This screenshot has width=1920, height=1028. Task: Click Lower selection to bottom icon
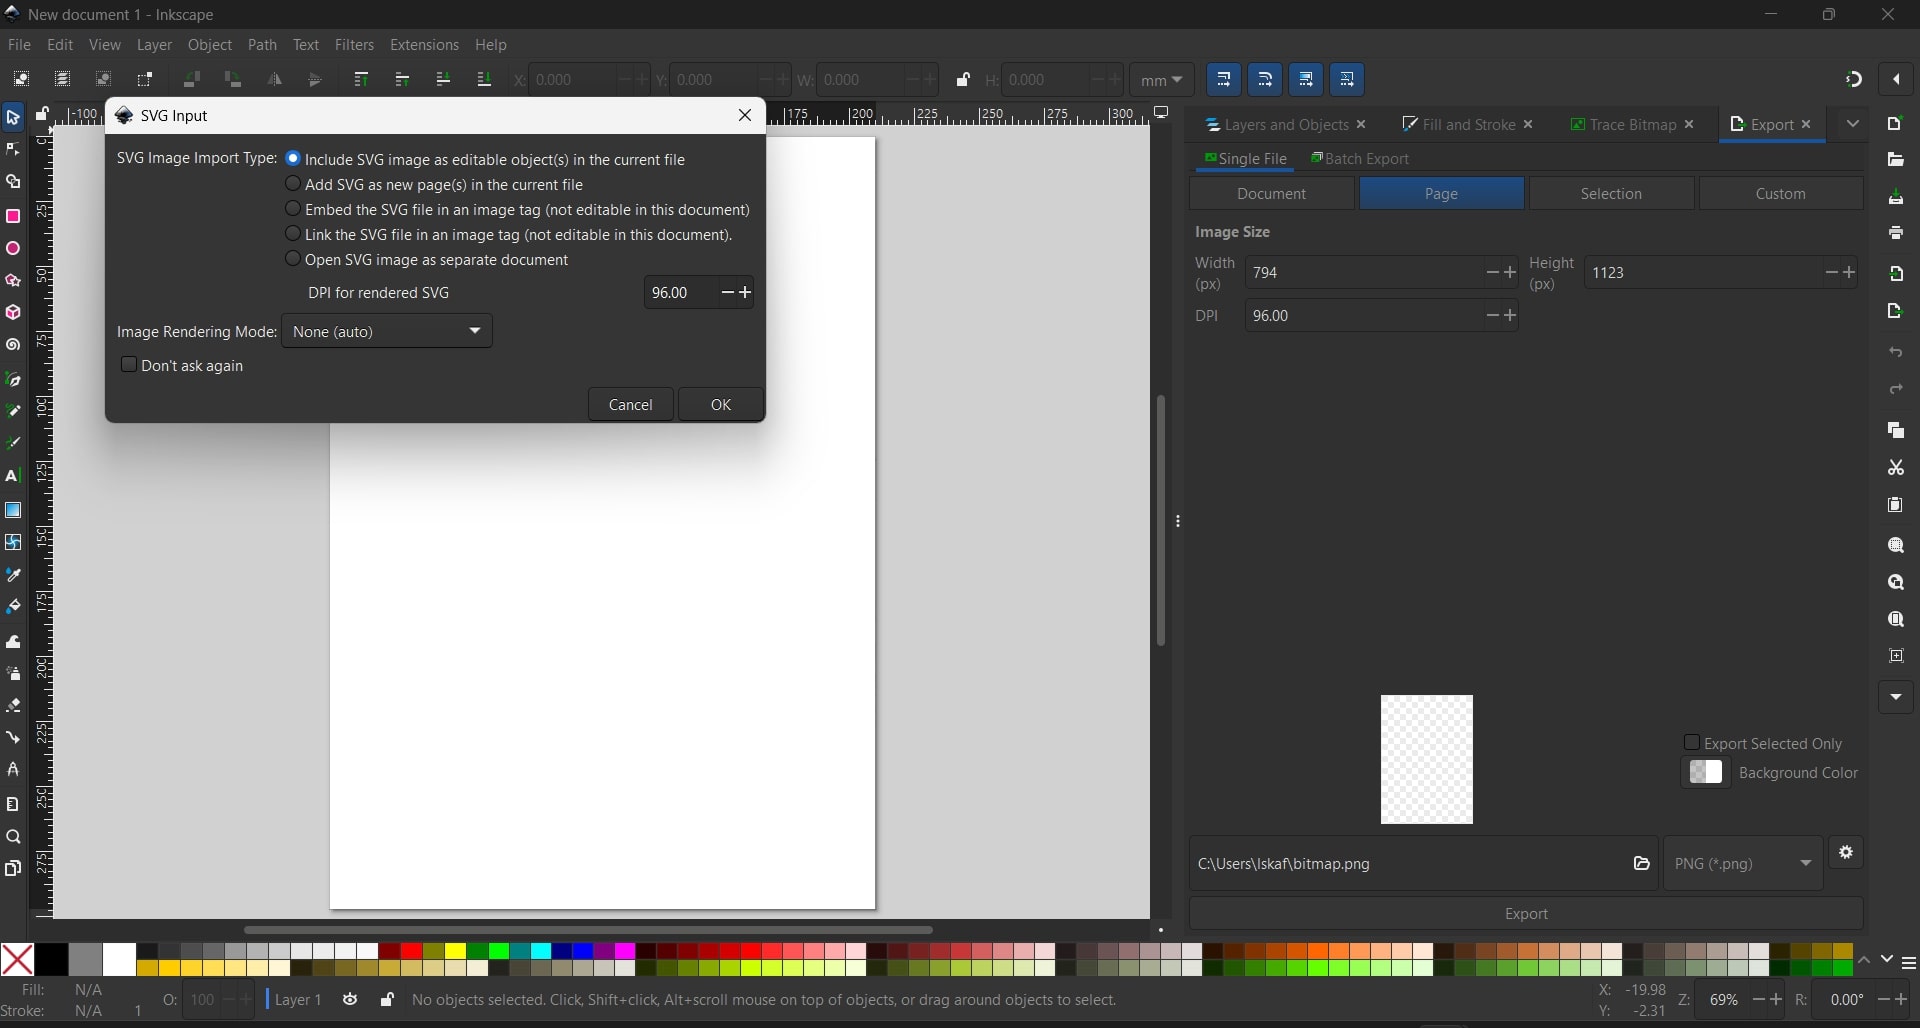click(x=484, y=80)
